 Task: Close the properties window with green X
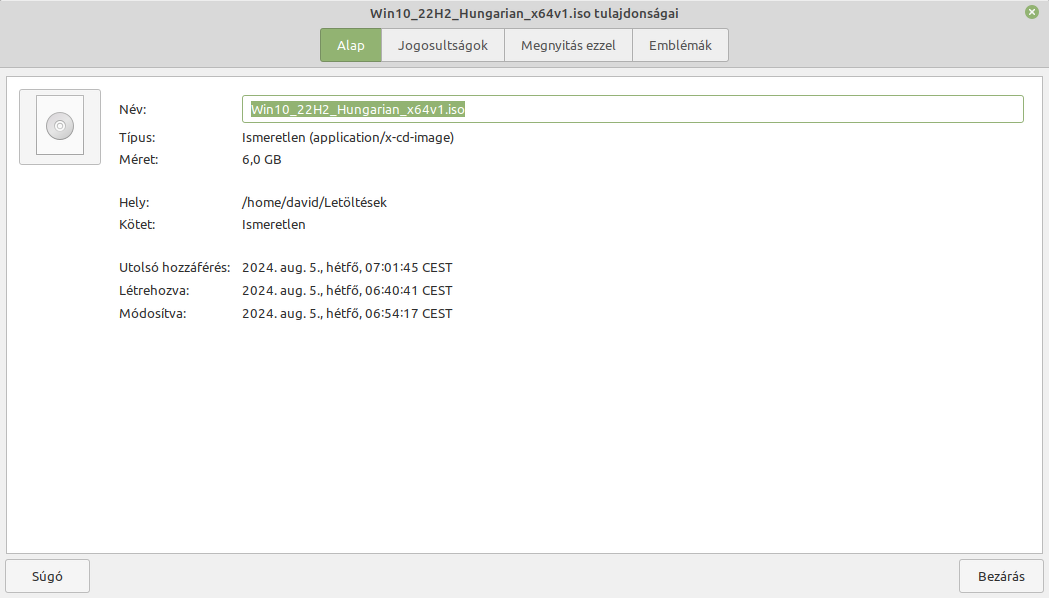[1032, 12]
